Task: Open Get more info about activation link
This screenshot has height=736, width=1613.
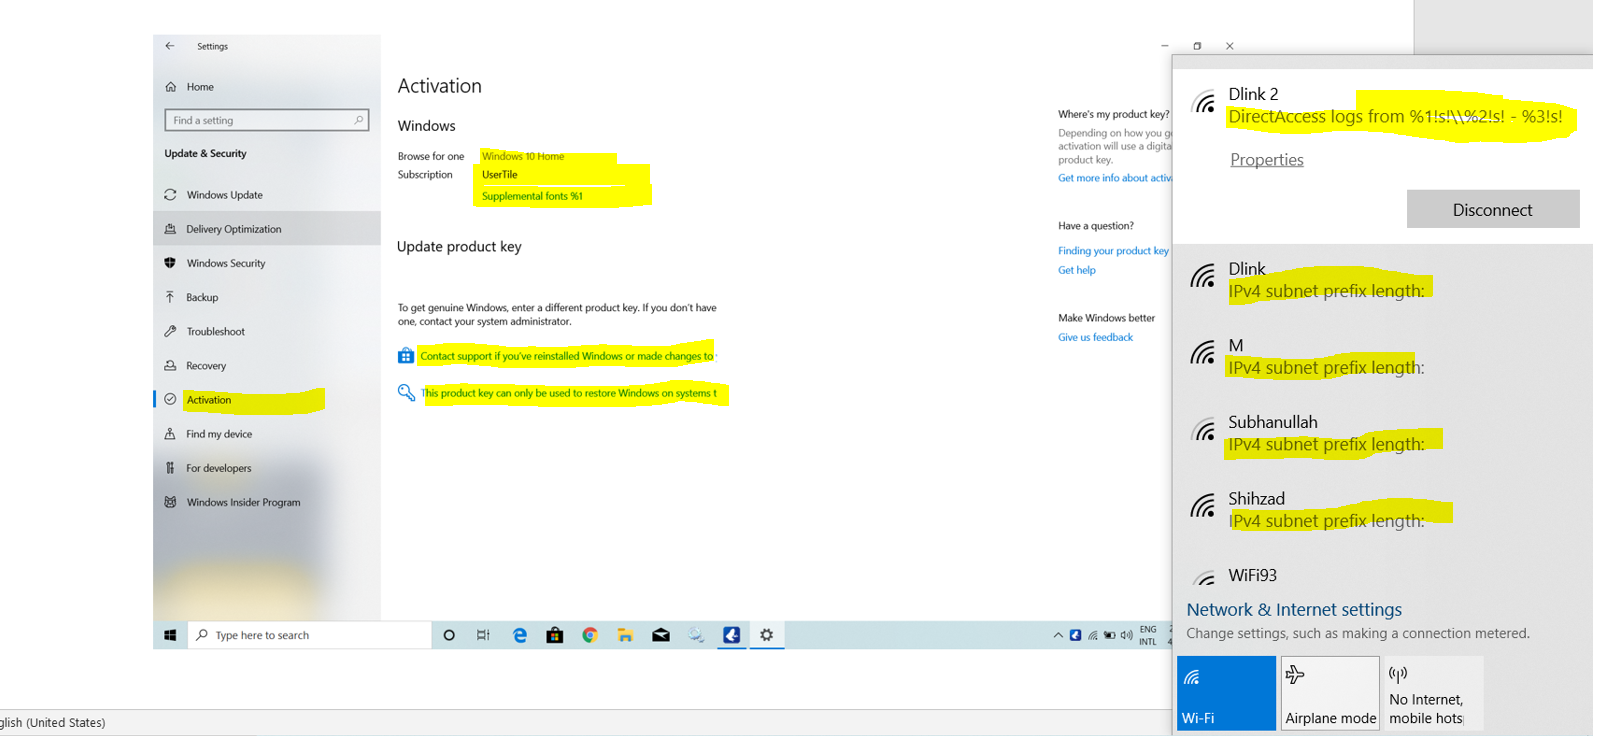Action: [1115, 178]
